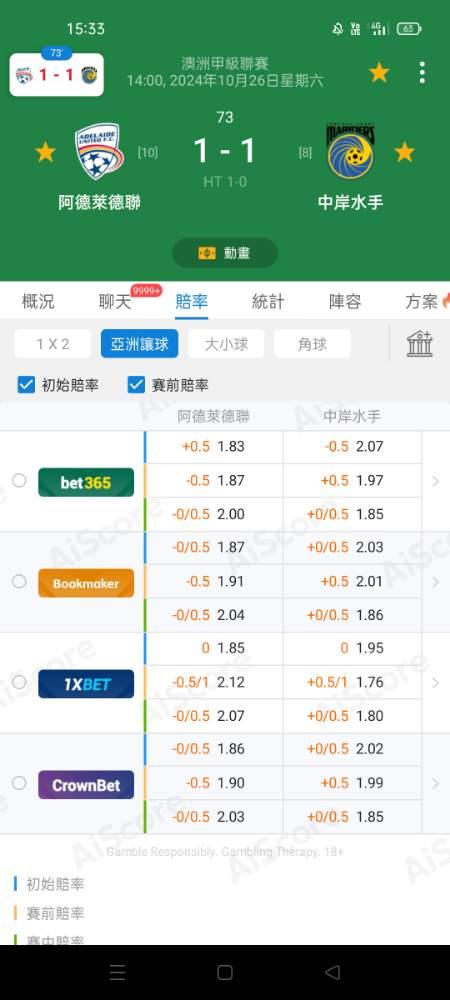The width and height of the screenshot is (450, 1000).
Task: Tap 1XBET home odds 2.12
Action: 231,682
